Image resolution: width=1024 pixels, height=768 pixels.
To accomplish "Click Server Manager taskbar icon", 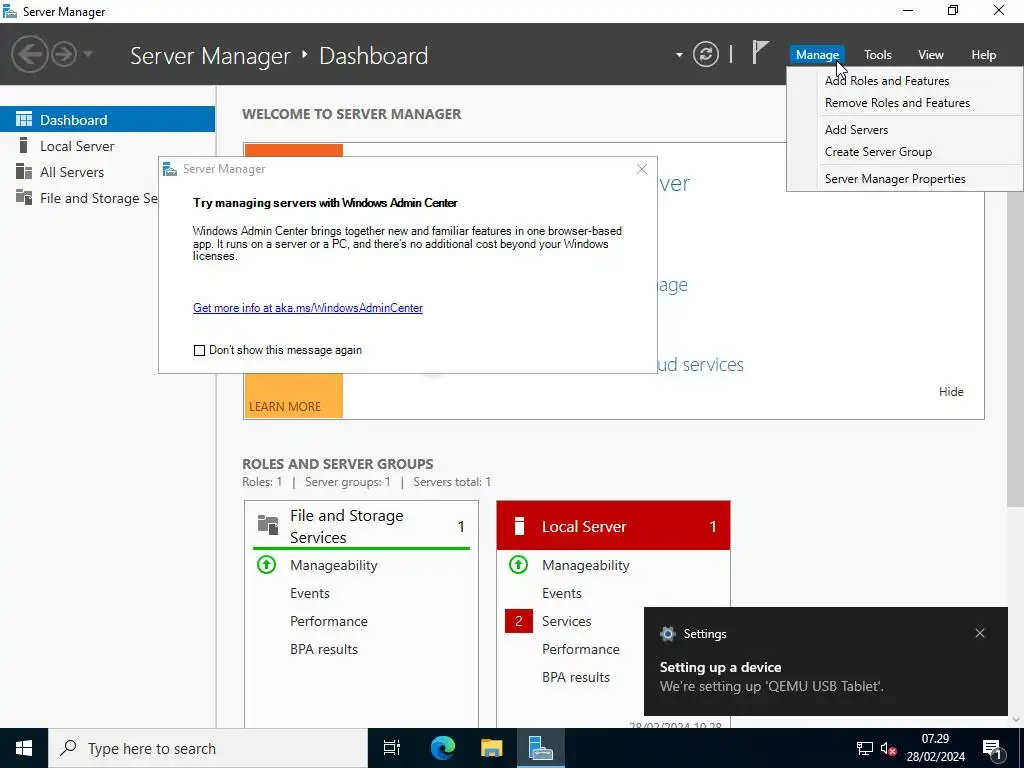I will [x=541, y=748].
